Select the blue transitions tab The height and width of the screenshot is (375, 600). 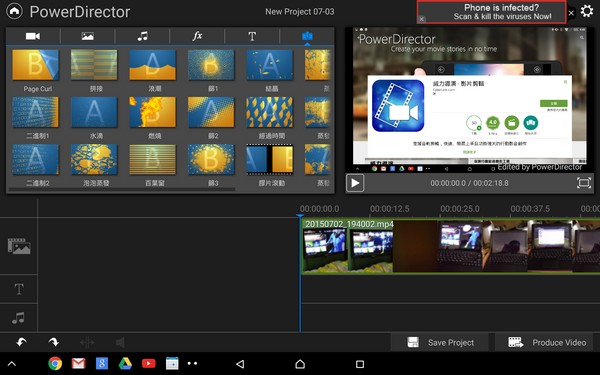[x=307, y=36]
